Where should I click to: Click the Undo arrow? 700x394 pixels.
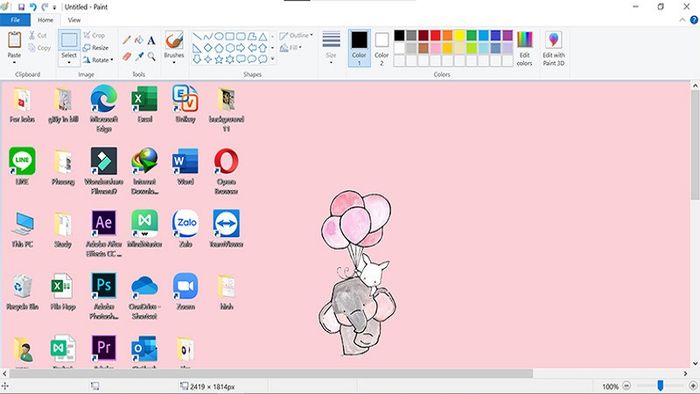click(x=33, y=7)
